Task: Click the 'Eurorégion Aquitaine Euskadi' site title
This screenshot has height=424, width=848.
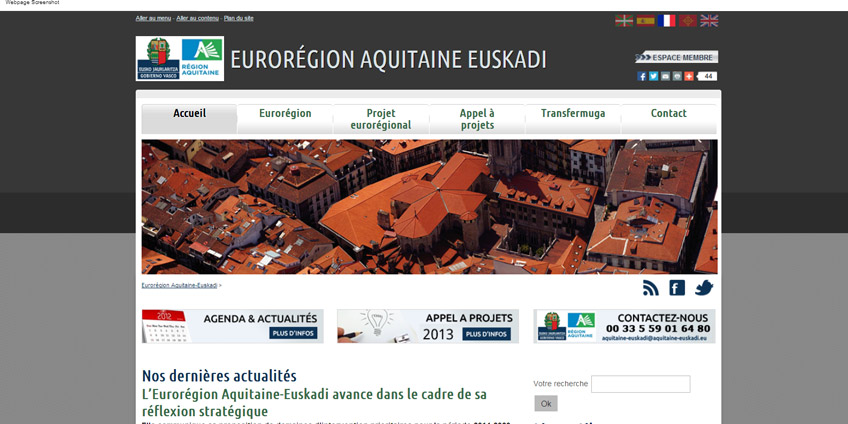Action: coord(388,59)
